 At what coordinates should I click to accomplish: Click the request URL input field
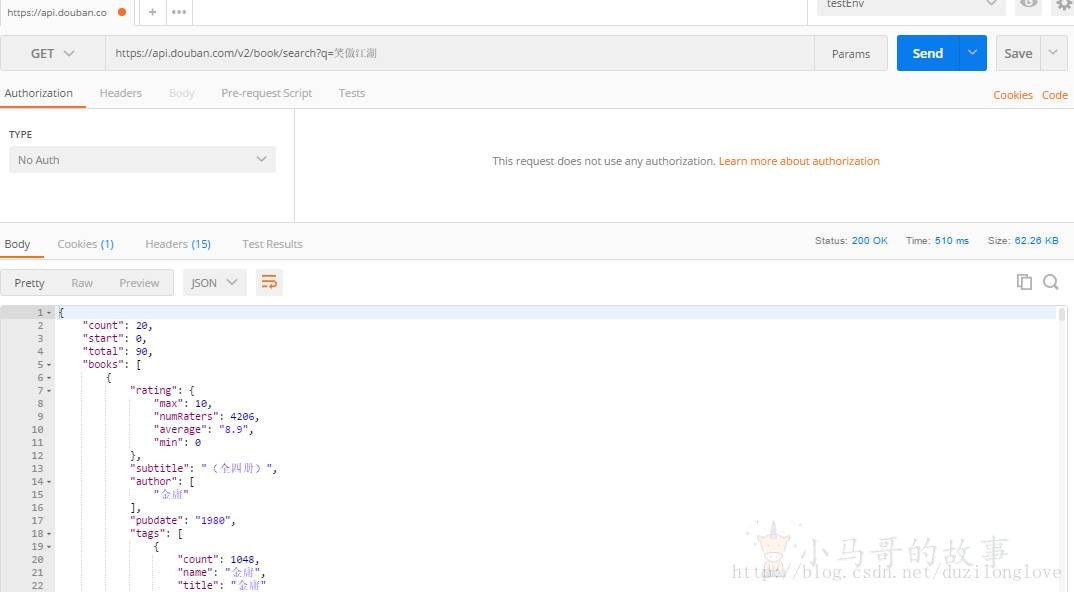click(x=460, y=53)
